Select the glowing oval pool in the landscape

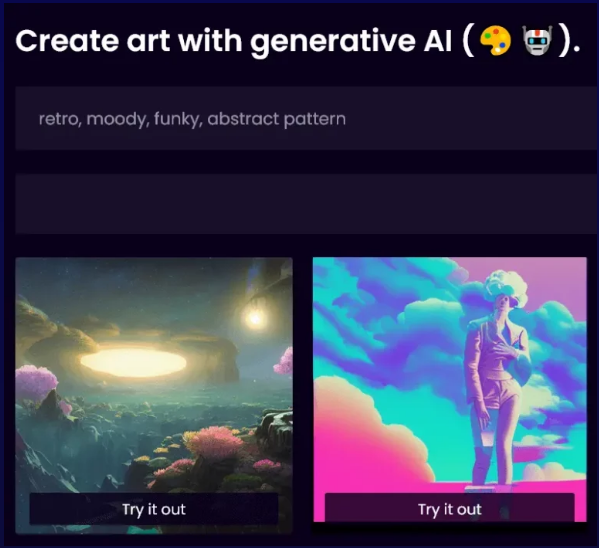pos(133,363)
